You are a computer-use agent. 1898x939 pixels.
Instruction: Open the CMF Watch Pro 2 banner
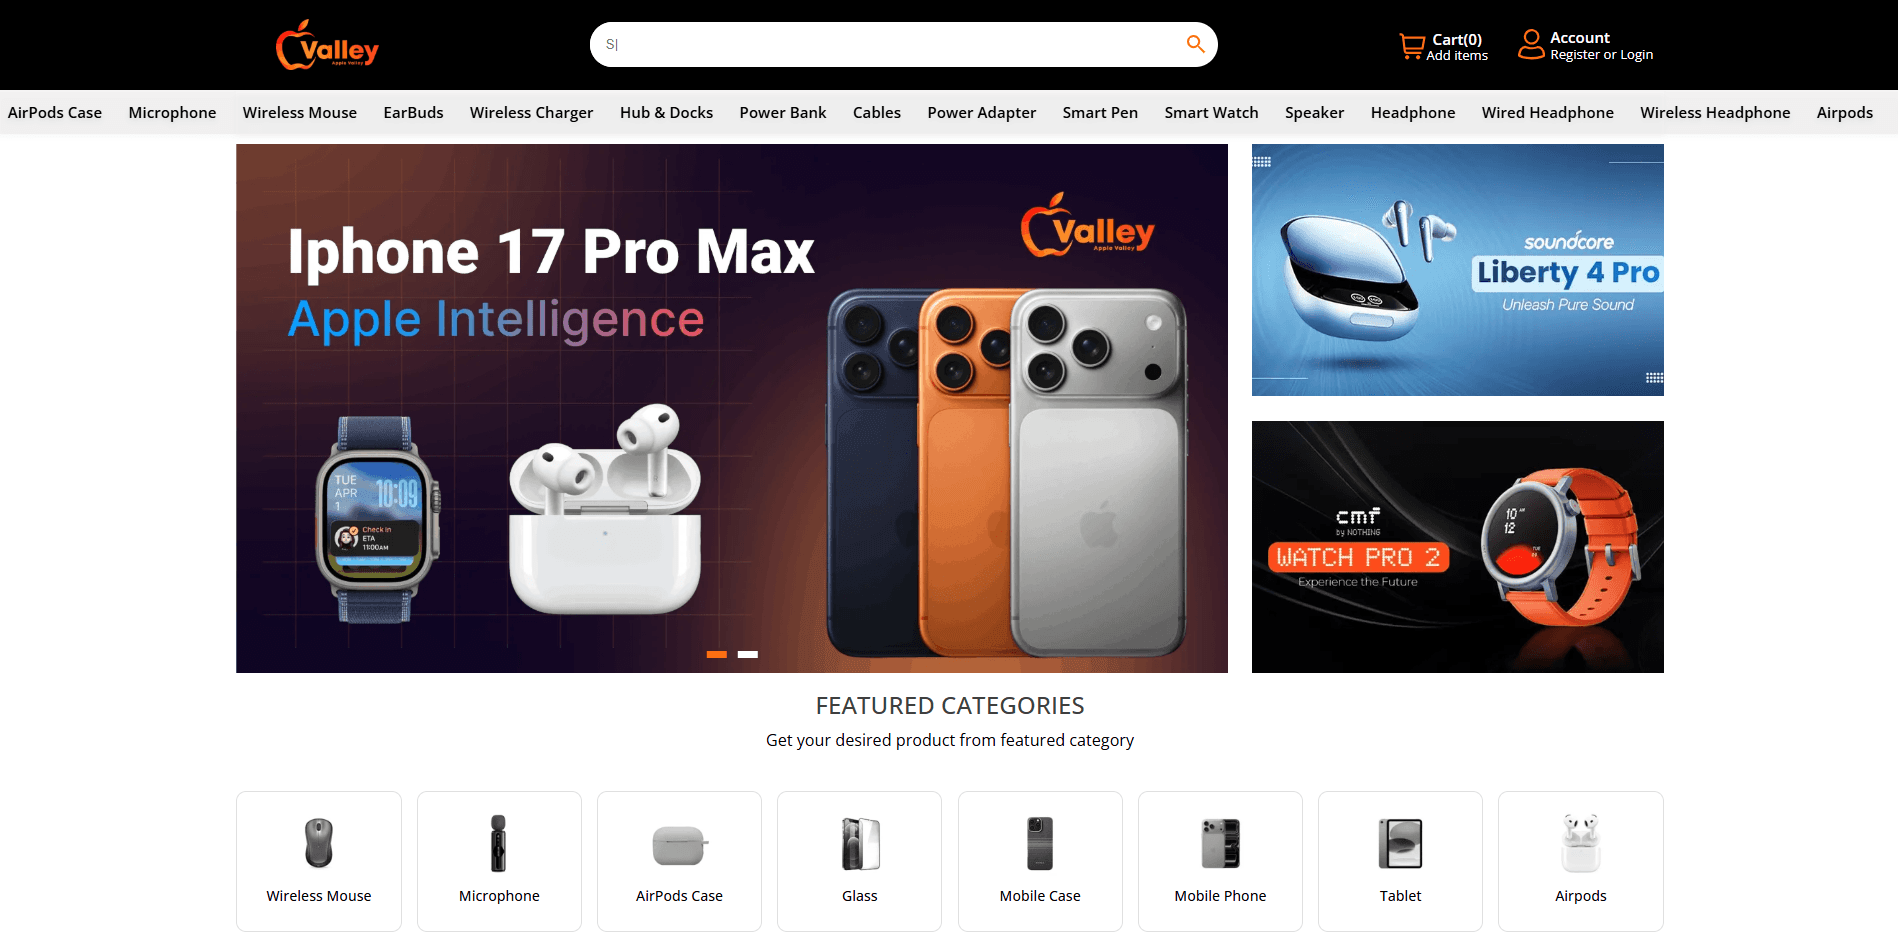1457,547
